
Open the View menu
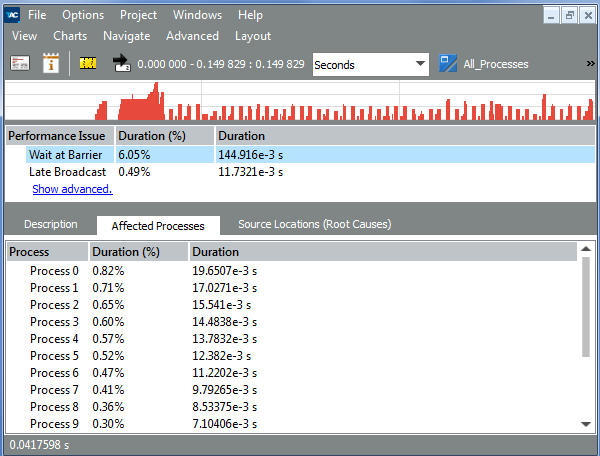pyautogui.click(x=24, y=36)
